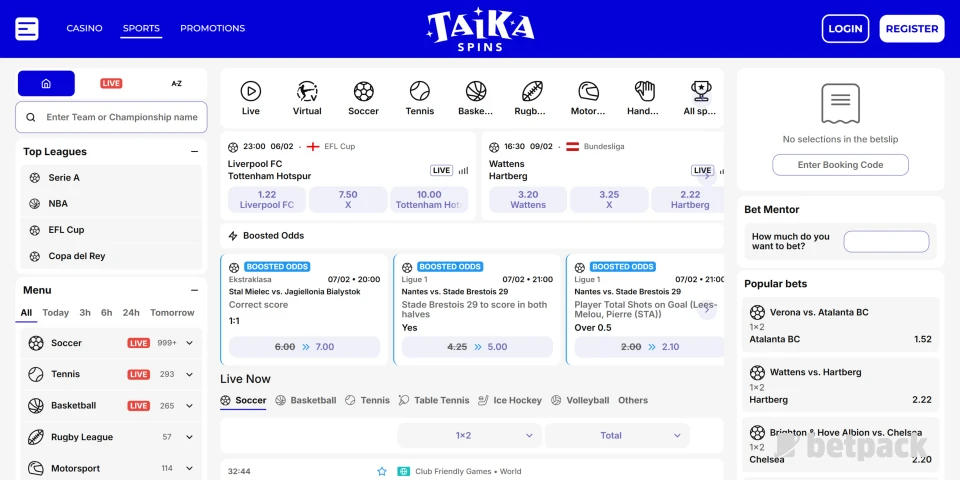Click the Motorsport helmet icon in the menu
The width and height of the screenshot is (960, 480).
[x=36, y=468]
